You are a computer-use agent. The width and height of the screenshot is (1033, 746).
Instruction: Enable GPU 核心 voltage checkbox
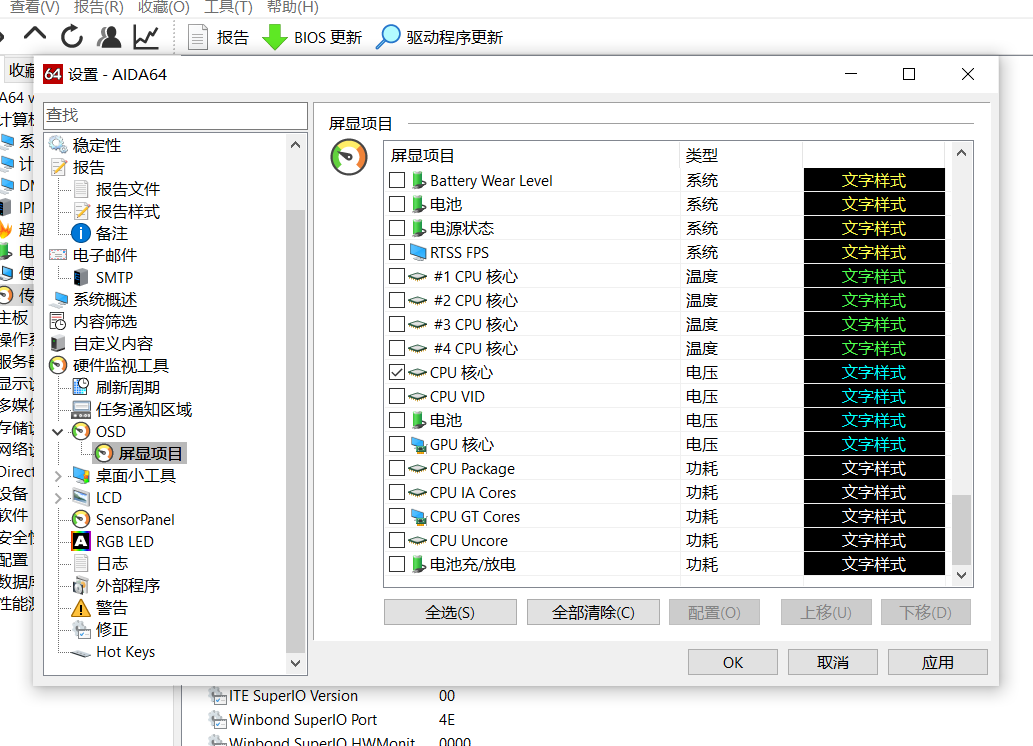point(397,444)
